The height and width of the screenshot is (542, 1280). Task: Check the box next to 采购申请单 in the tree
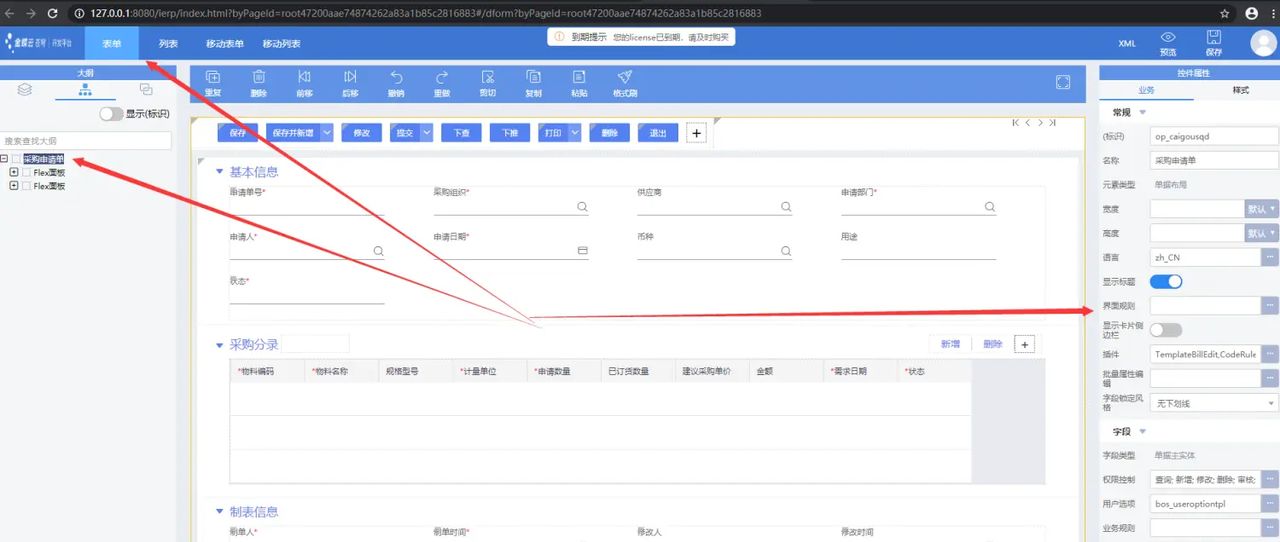[x=16, y=159]
